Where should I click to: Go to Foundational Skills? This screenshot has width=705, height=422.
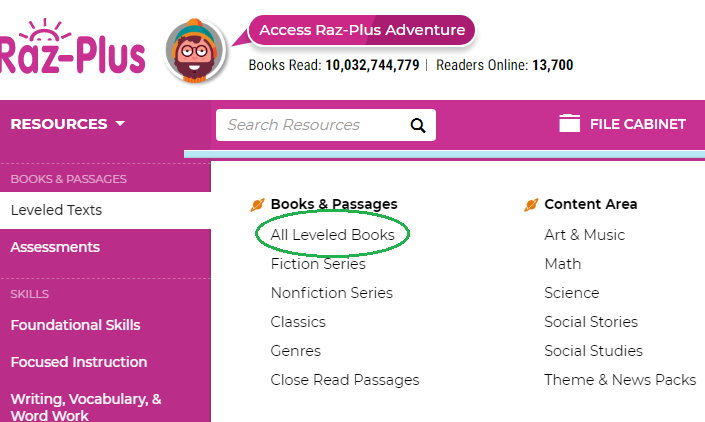75,325
